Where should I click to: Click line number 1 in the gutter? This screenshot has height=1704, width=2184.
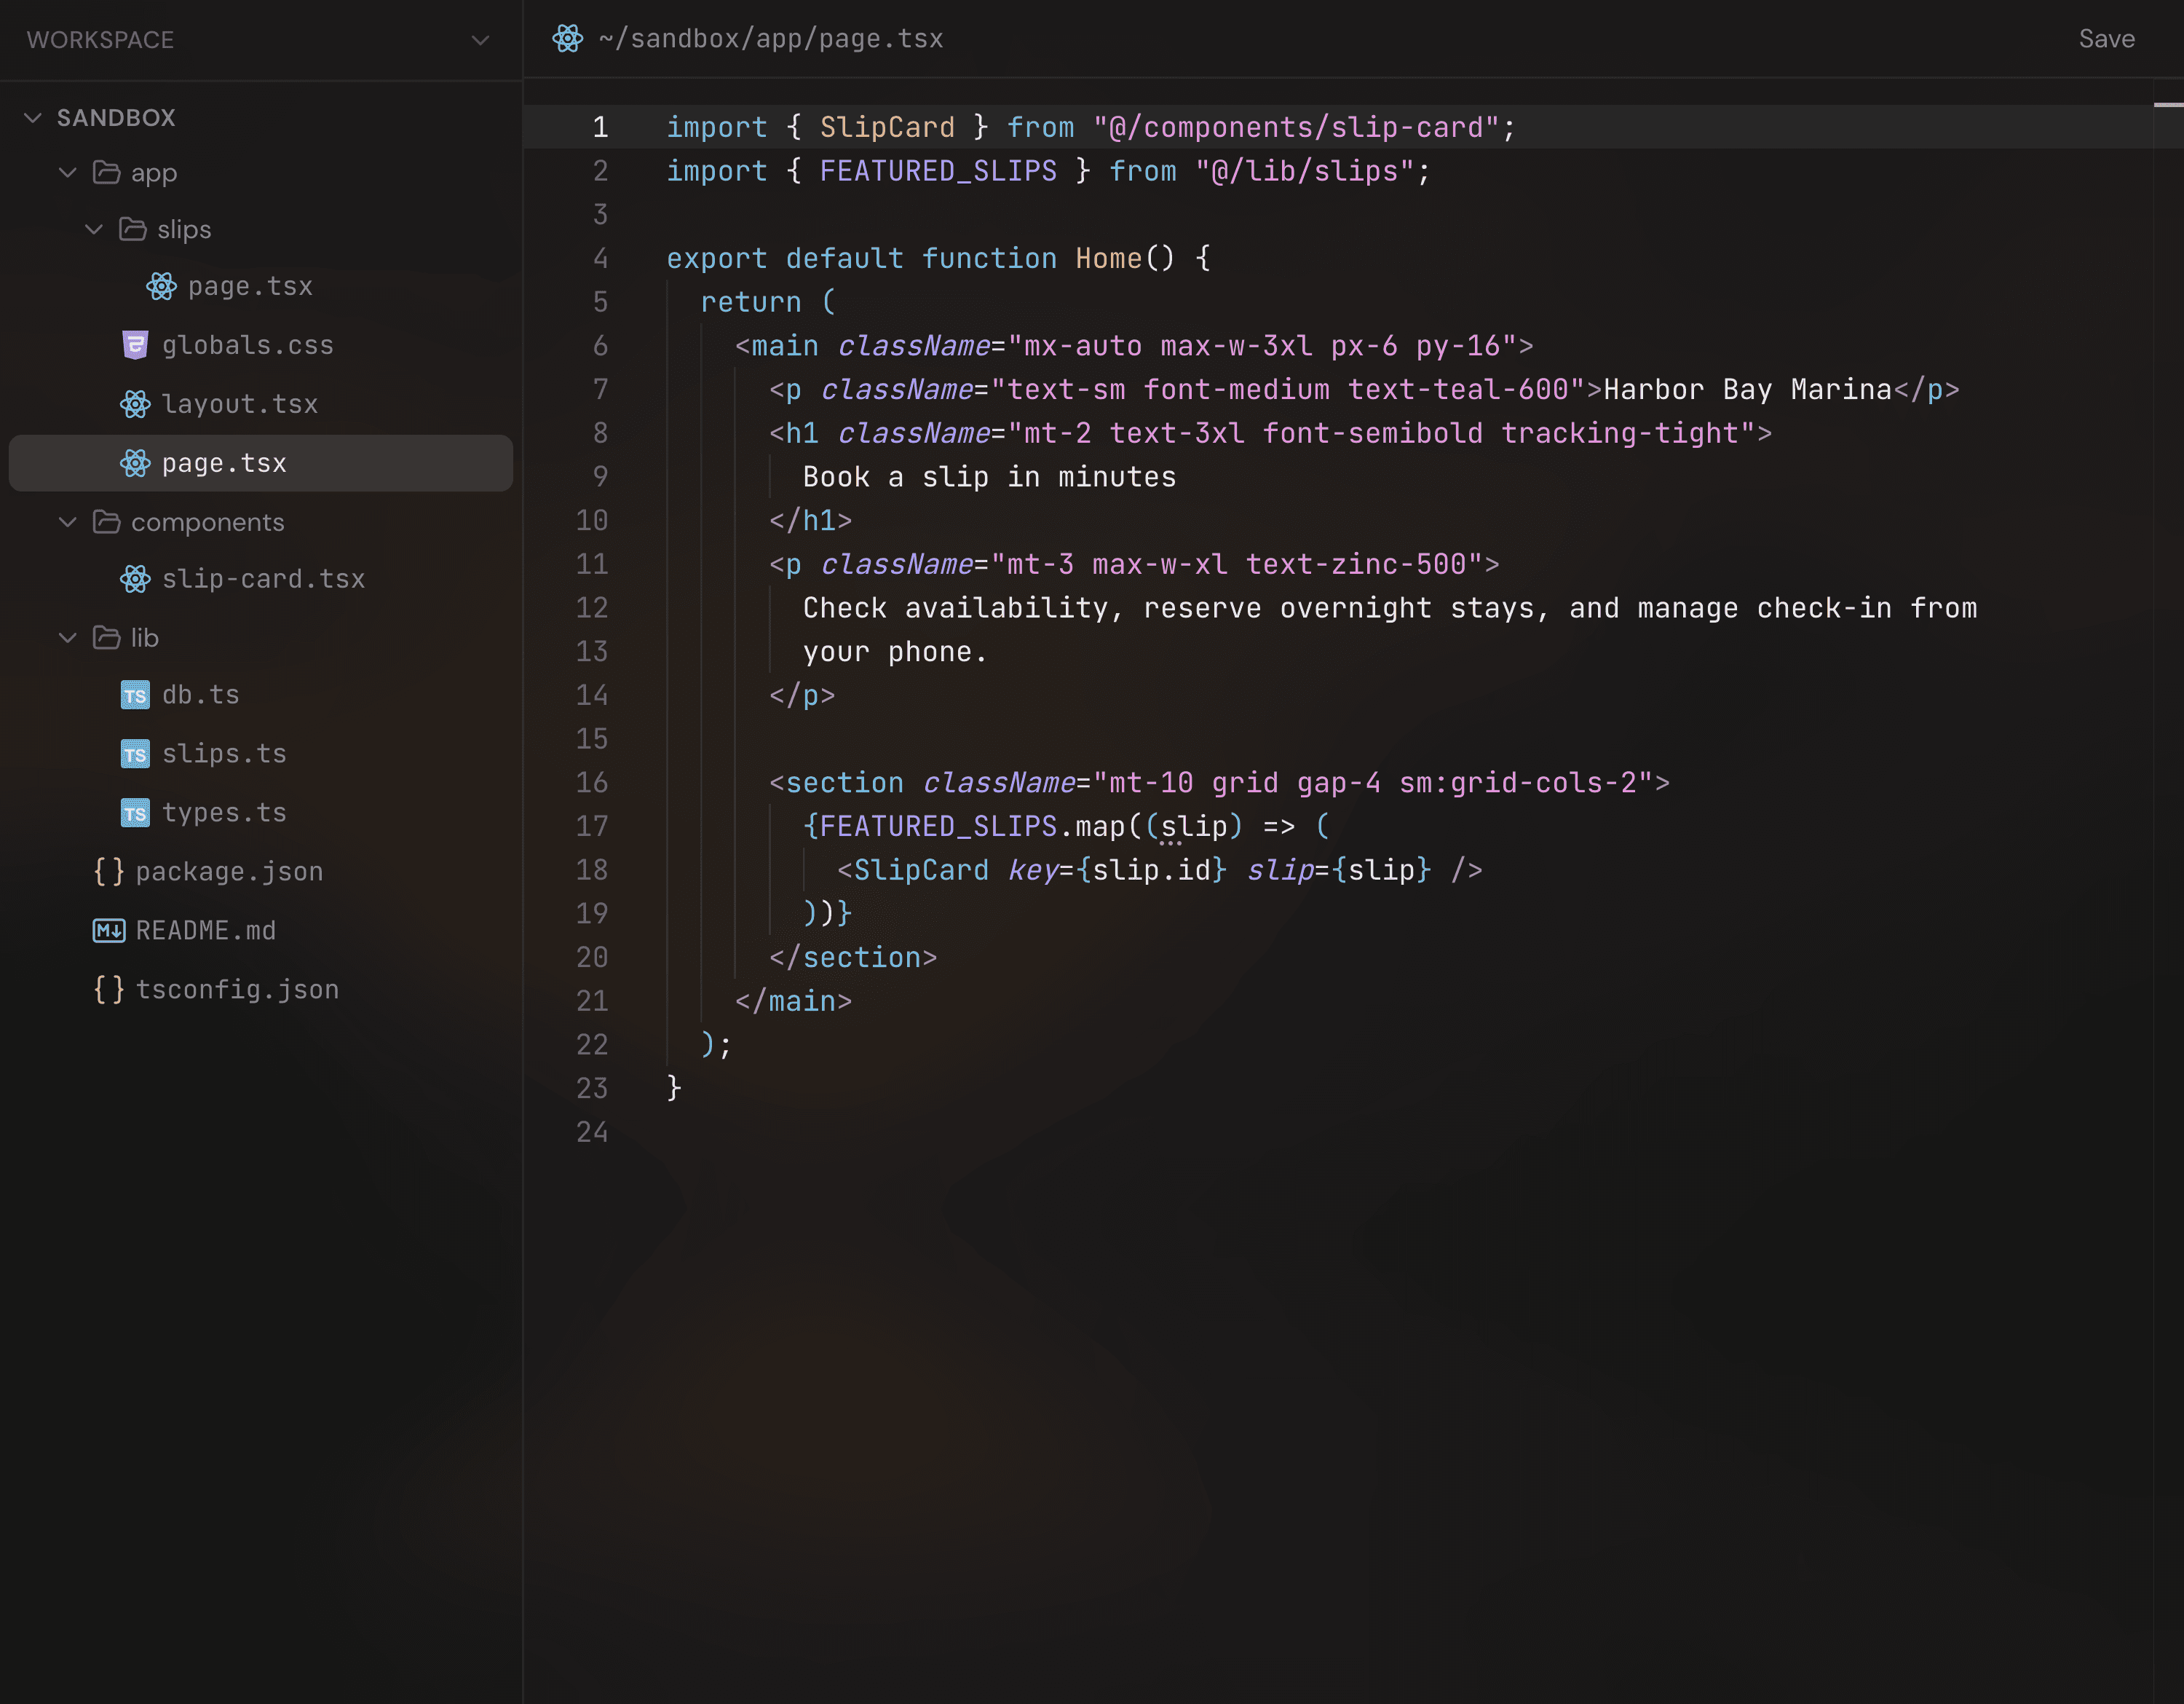600,127
